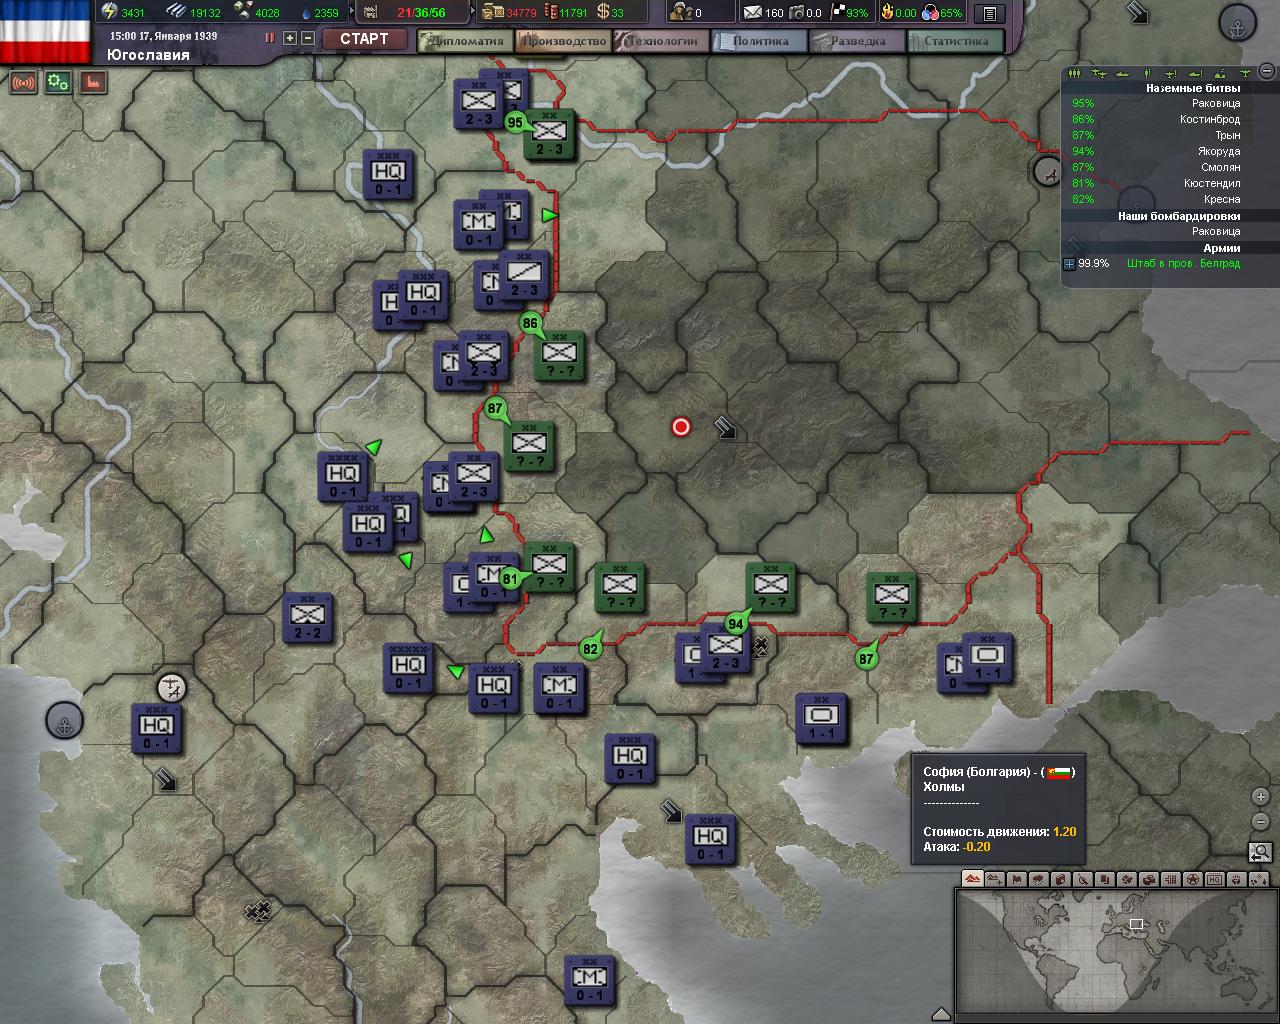Screen dimensions: 1280x1024
Task: Open the Политика tab
Action: click(x=759, y=41)
